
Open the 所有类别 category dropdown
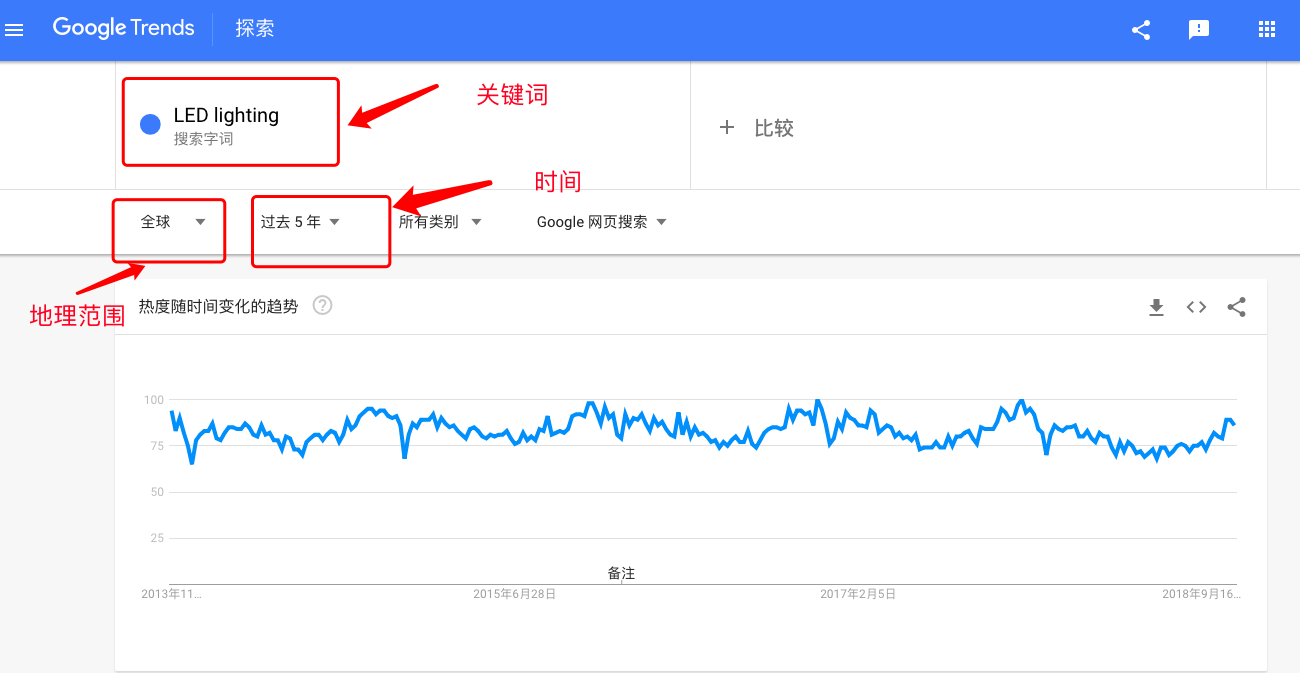point(440,222)
